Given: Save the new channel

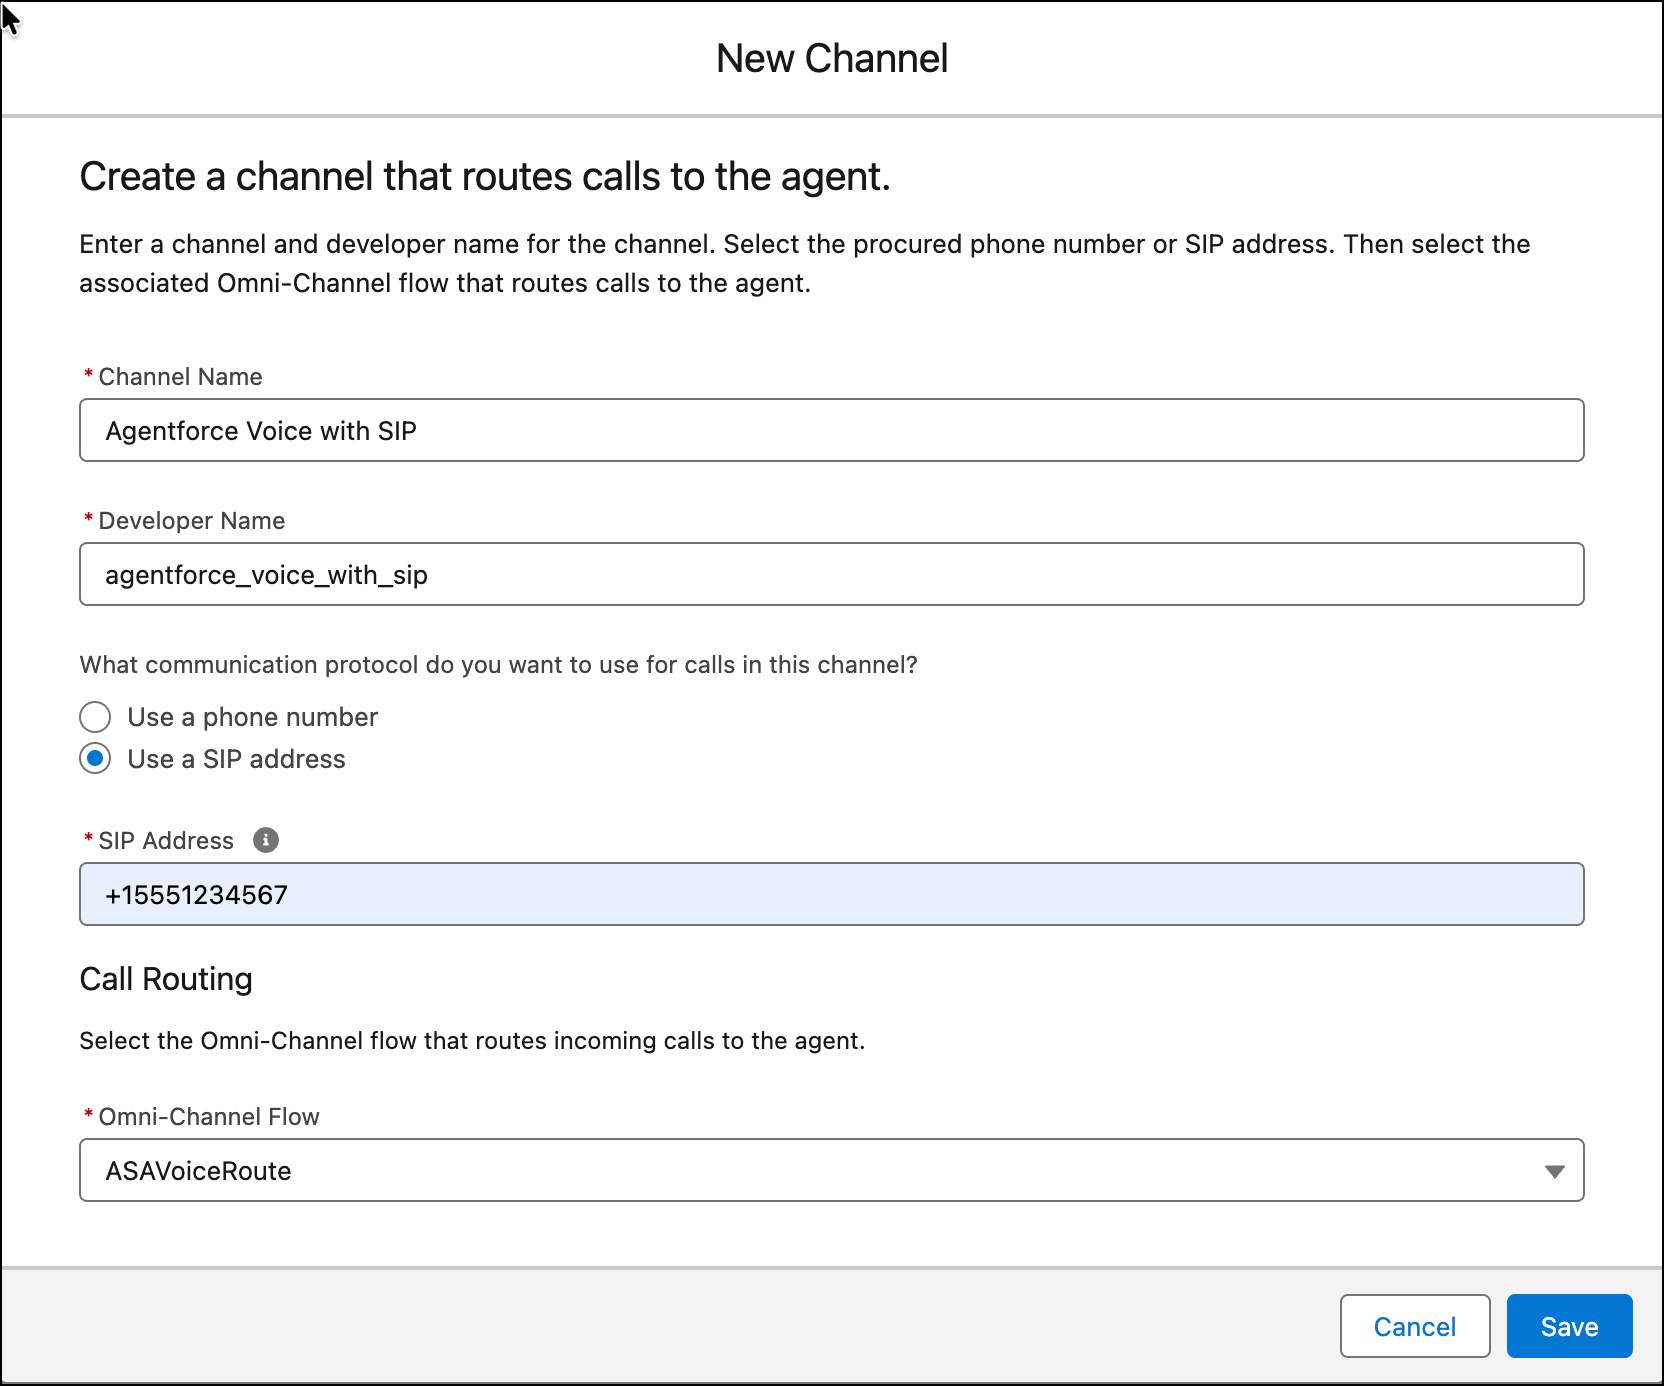Looking at the screenshot, I should point(1569,1326).
